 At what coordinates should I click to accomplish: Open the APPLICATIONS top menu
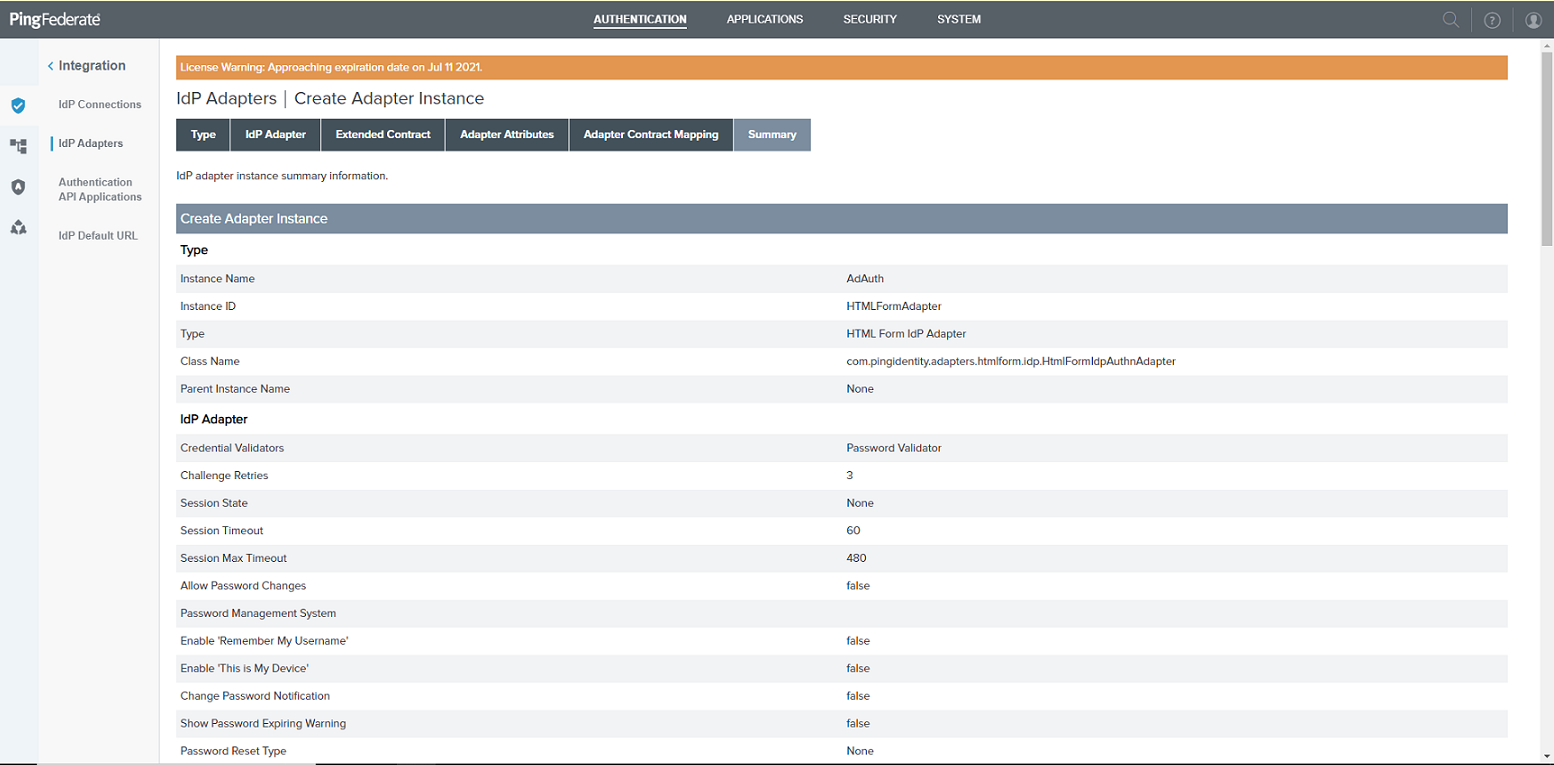[x=765, y=19]
